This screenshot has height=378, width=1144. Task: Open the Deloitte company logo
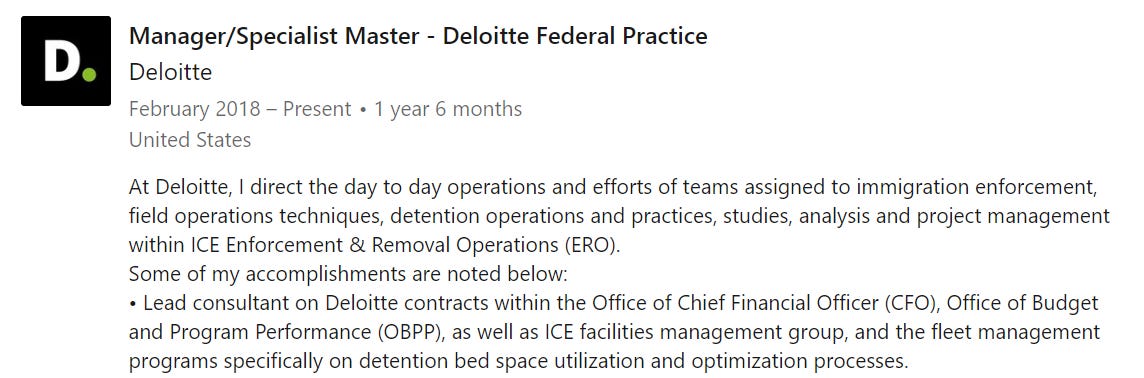(66, 61)
